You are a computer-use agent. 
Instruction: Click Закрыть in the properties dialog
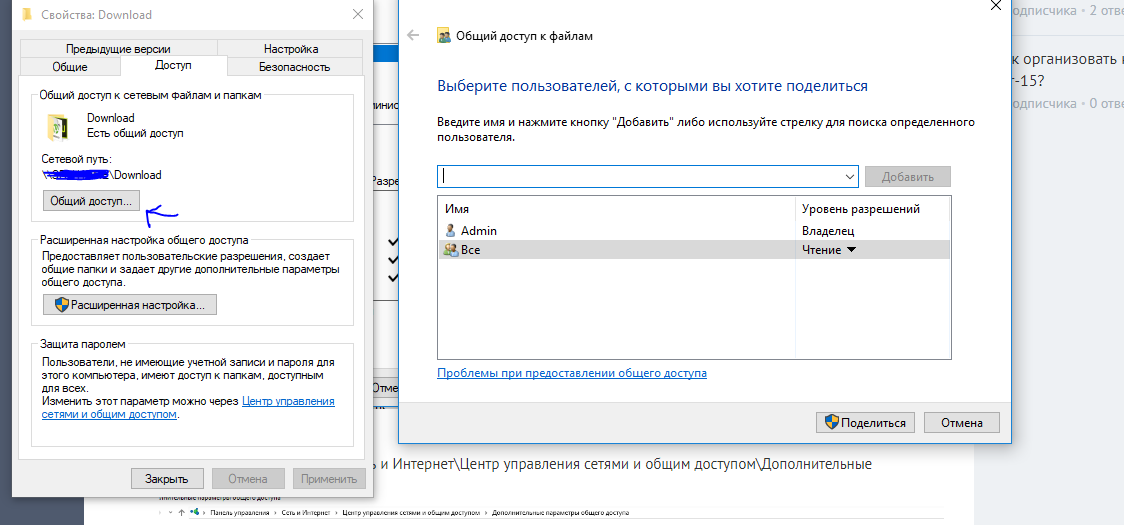tap(166, 478)
